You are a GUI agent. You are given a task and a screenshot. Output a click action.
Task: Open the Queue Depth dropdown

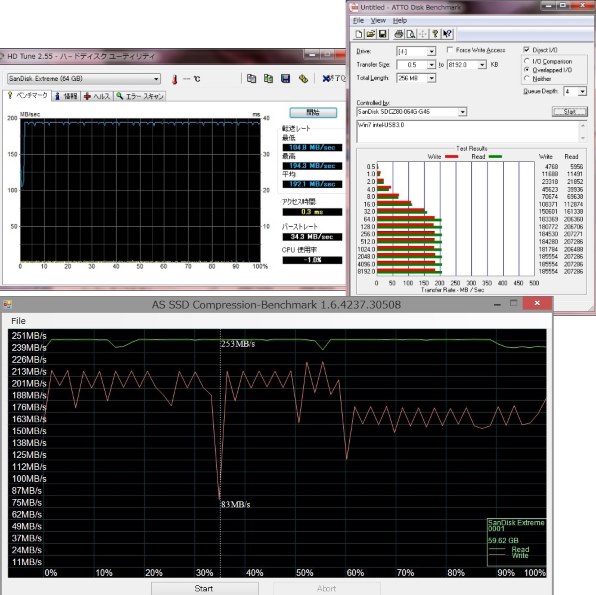click(x=575, y=91)
